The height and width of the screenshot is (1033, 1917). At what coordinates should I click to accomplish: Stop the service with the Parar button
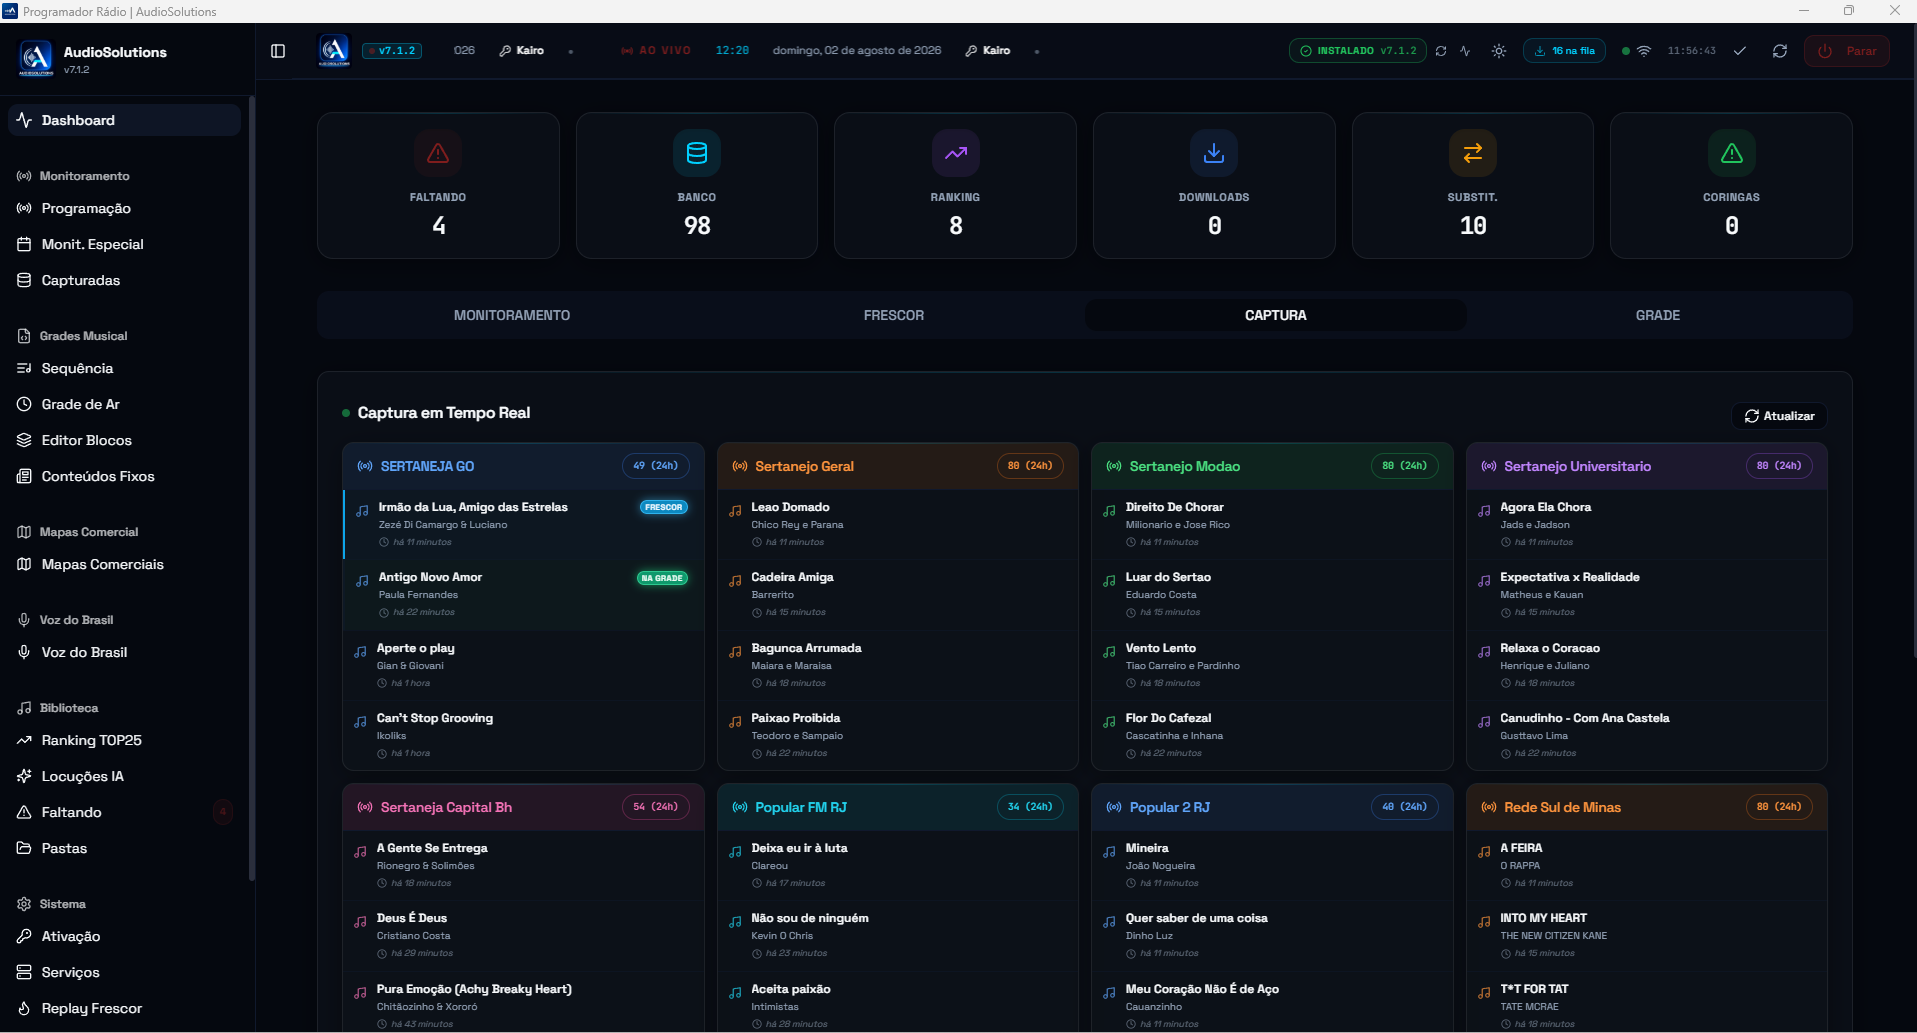1846,51
